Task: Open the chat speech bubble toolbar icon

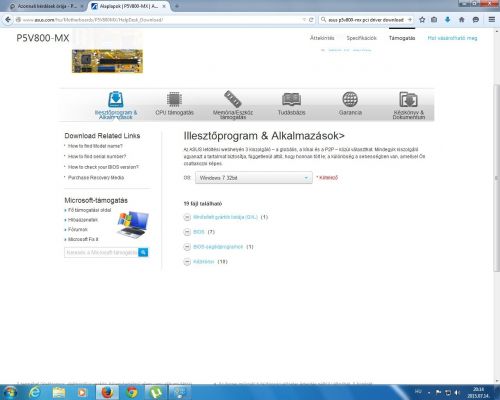Action: [476, 20]
